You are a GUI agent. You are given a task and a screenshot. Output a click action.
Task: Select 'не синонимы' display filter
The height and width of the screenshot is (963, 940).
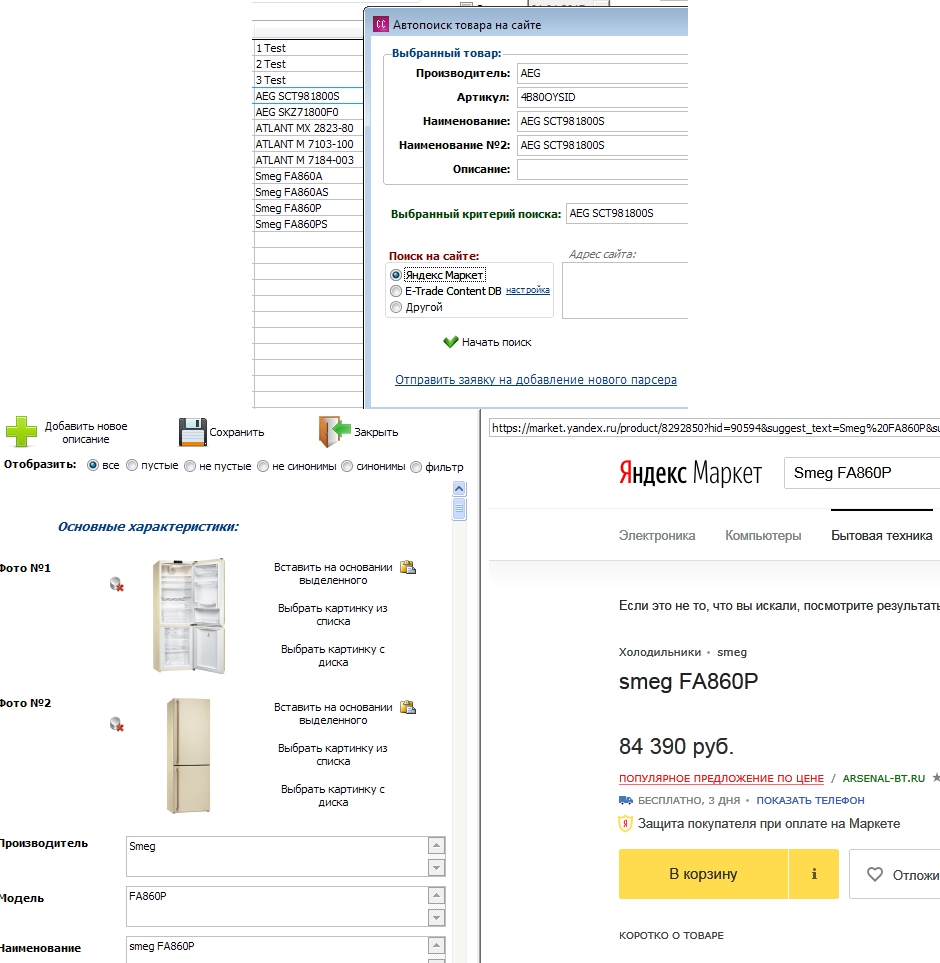[x=263, y=466]
